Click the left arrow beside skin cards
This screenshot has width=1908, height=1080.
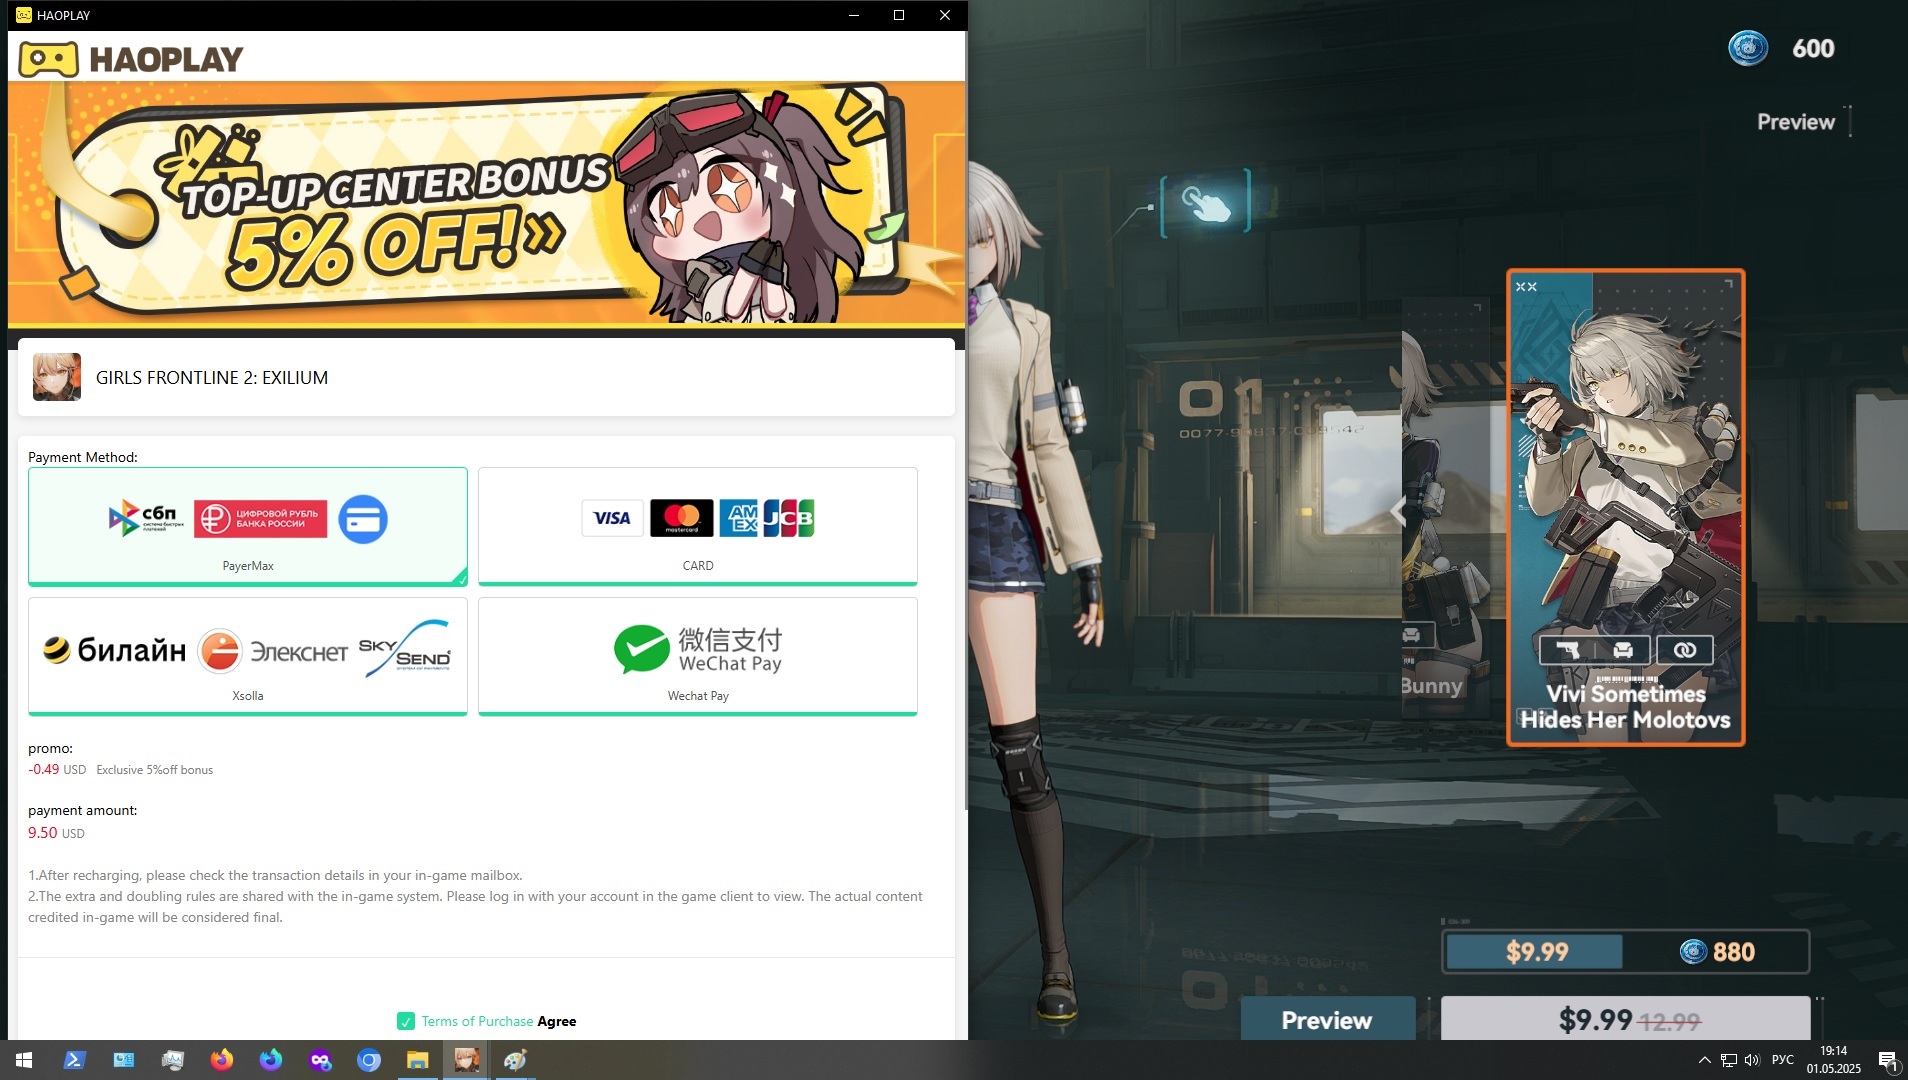click(x=1398, y=511)
